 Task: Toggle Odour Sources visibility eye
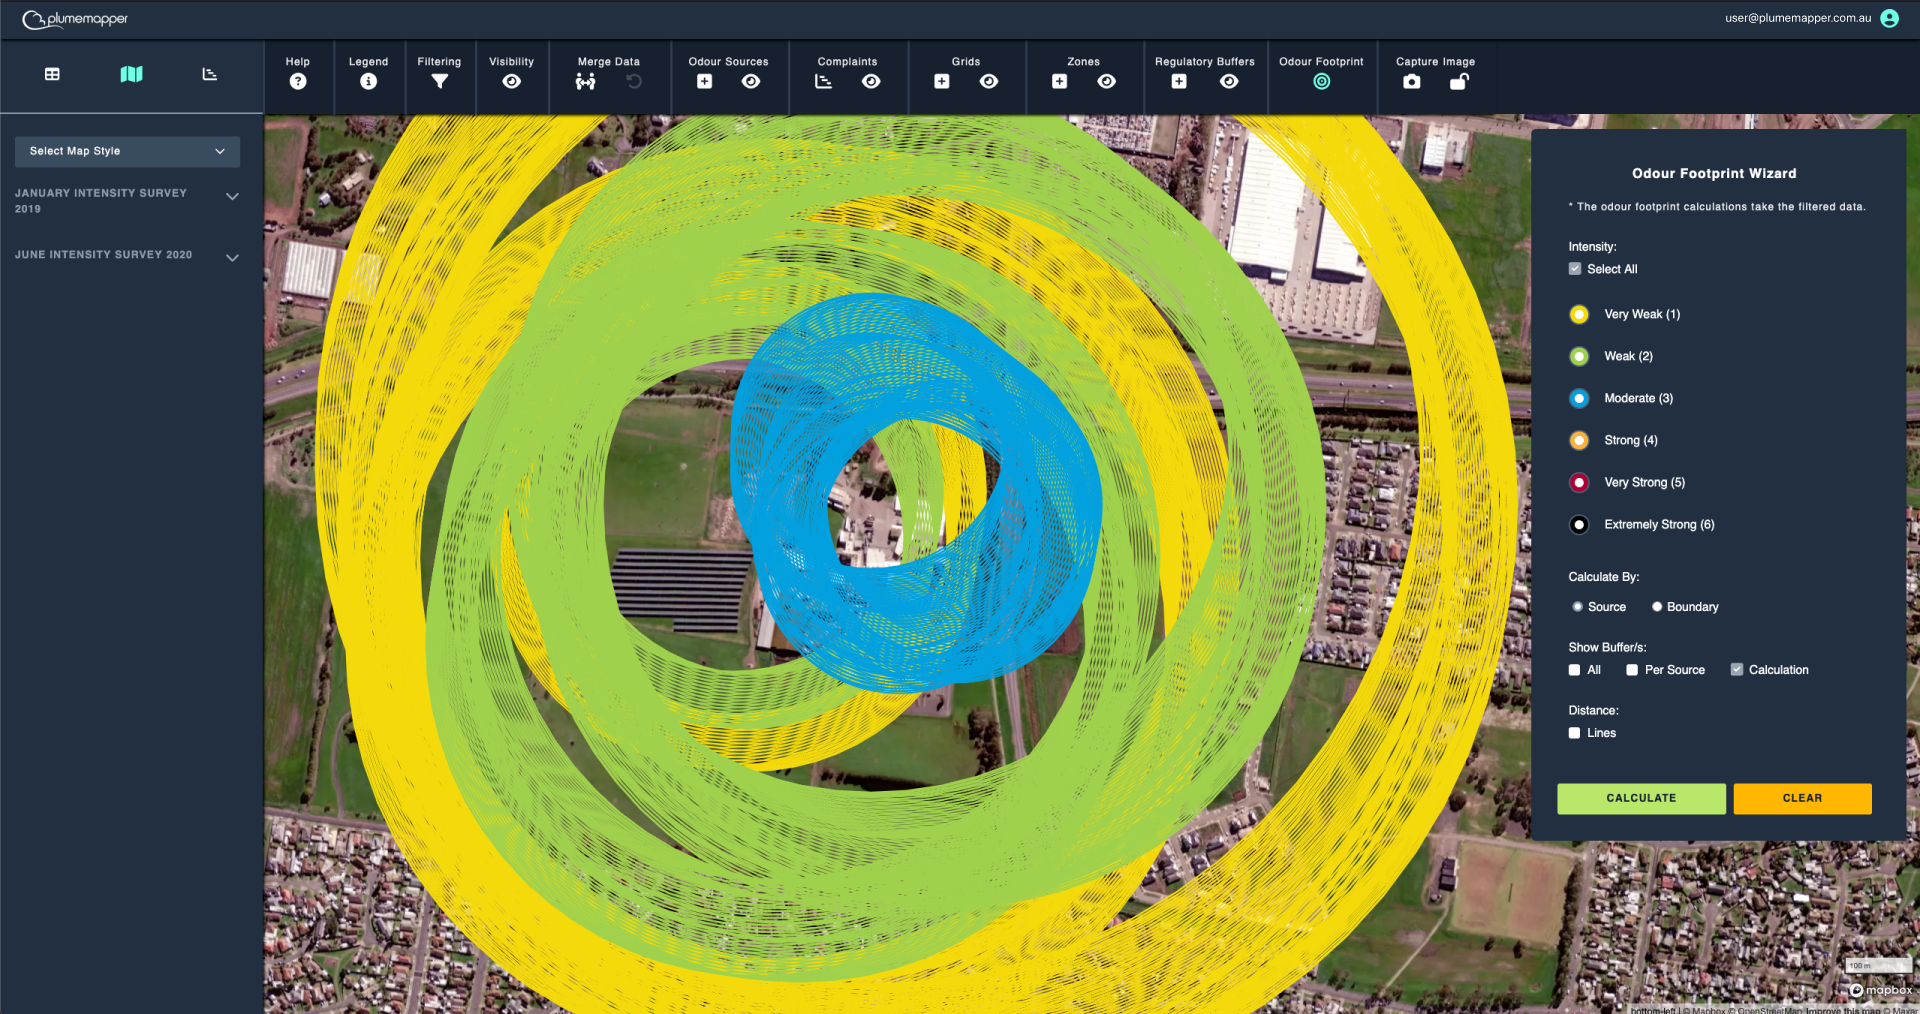[x=751, y=82]
